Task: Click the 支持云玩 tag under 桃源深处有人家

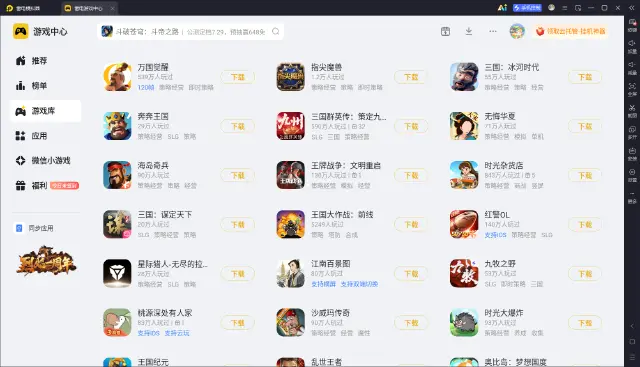Action: [x=177, y=333]
